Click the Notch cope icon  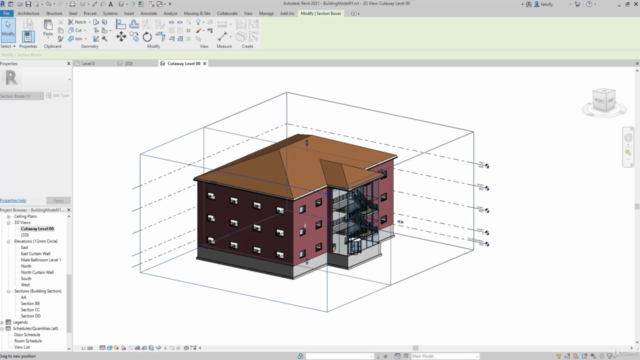click(x=71, y=22)
